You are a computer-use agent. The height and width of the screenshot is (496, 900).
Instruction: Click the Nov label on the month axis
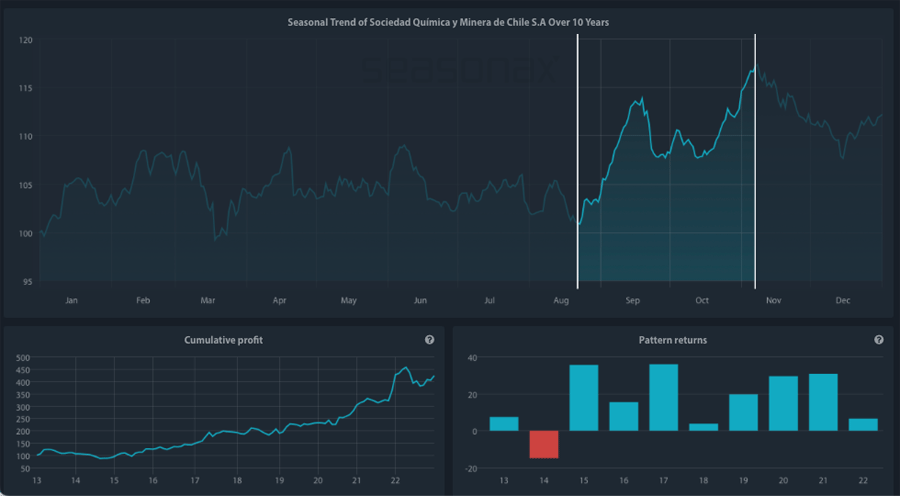point(772,300)
